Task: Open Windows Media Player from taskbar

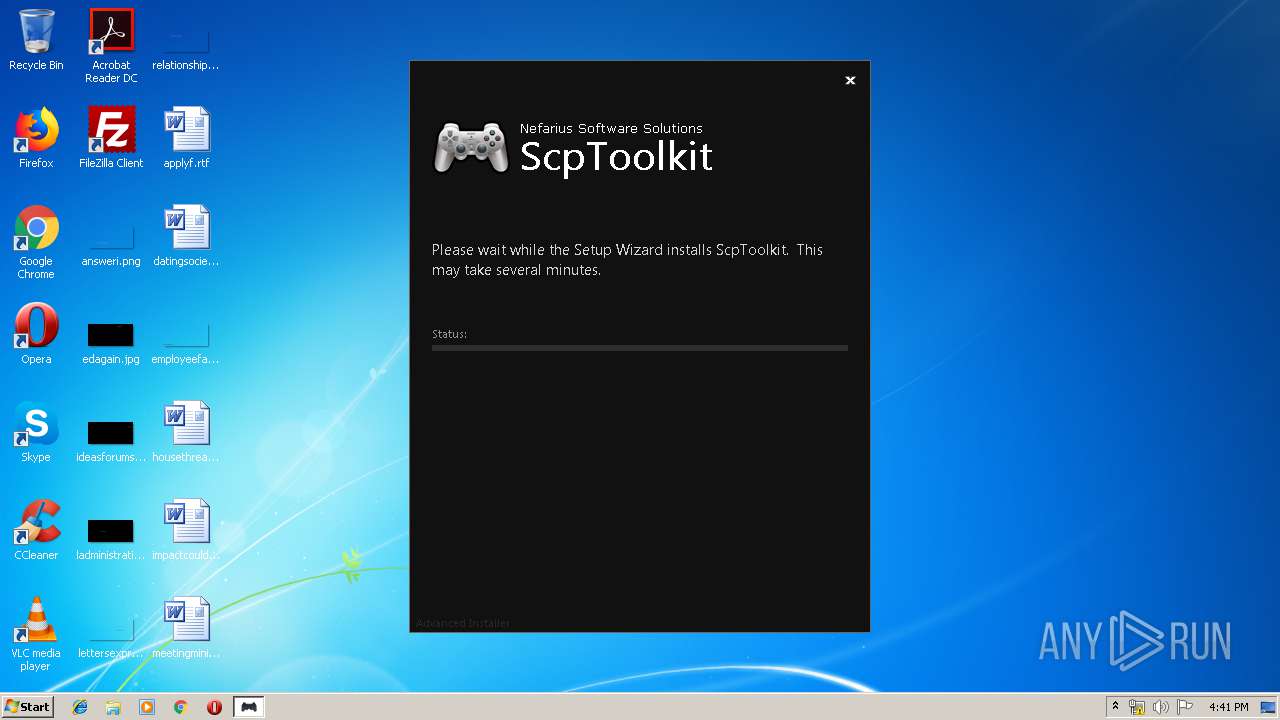Action: tap(147, 707)
